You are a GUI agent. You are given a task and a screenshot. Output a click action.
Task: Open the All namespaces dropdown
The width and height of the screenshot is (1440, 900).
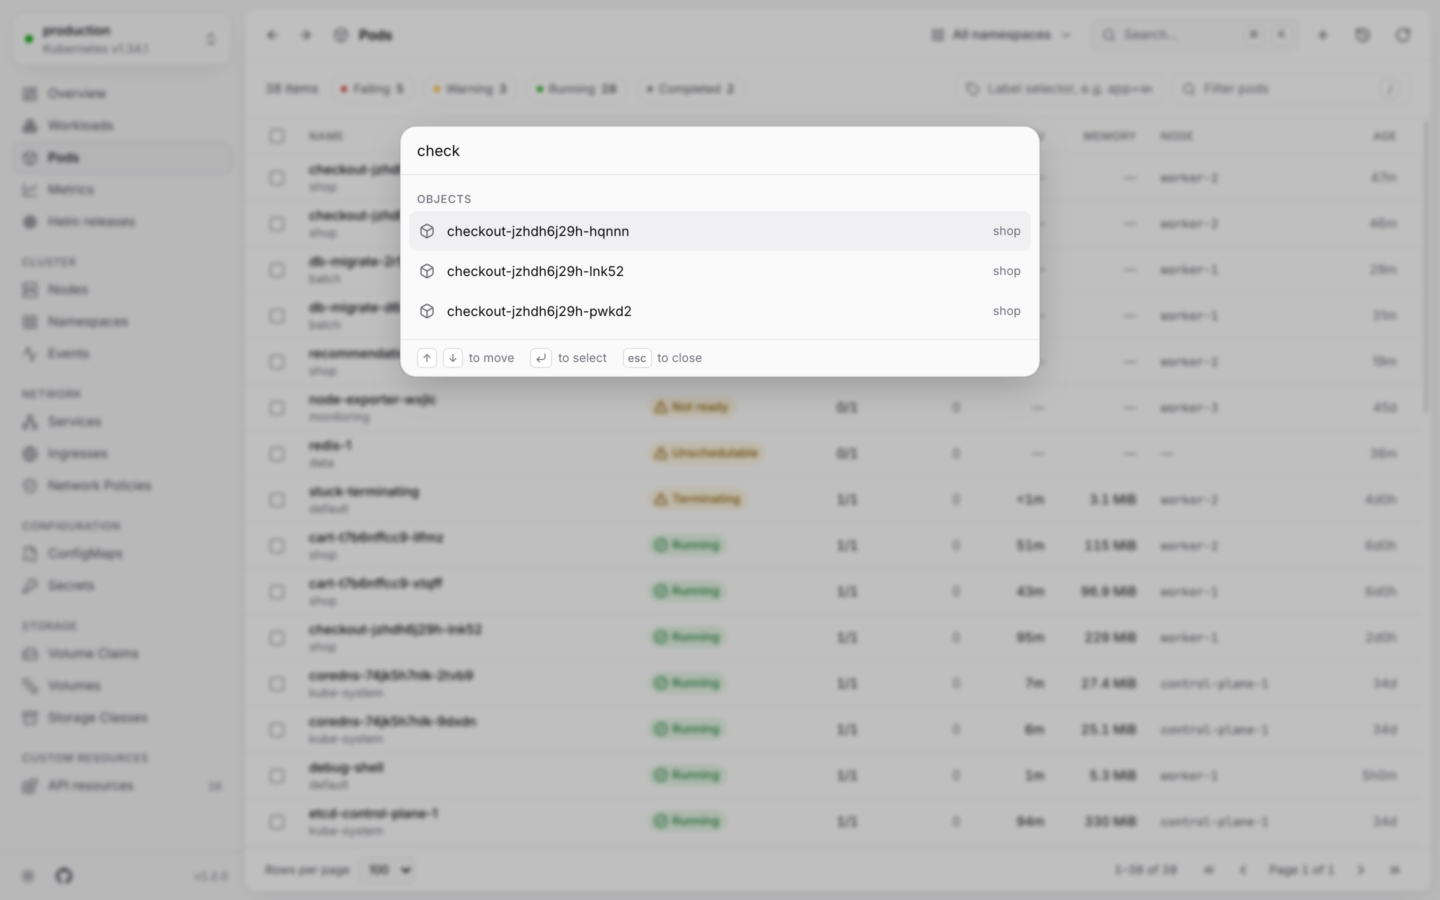(1000, 35)
